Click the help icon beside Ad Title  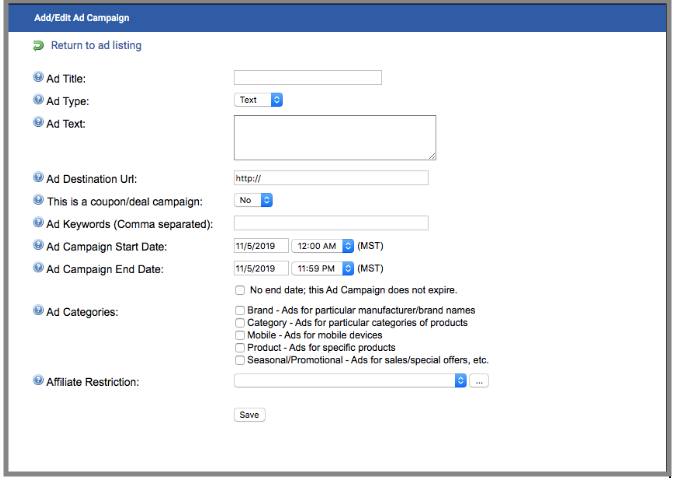click(x=38, y=77)
